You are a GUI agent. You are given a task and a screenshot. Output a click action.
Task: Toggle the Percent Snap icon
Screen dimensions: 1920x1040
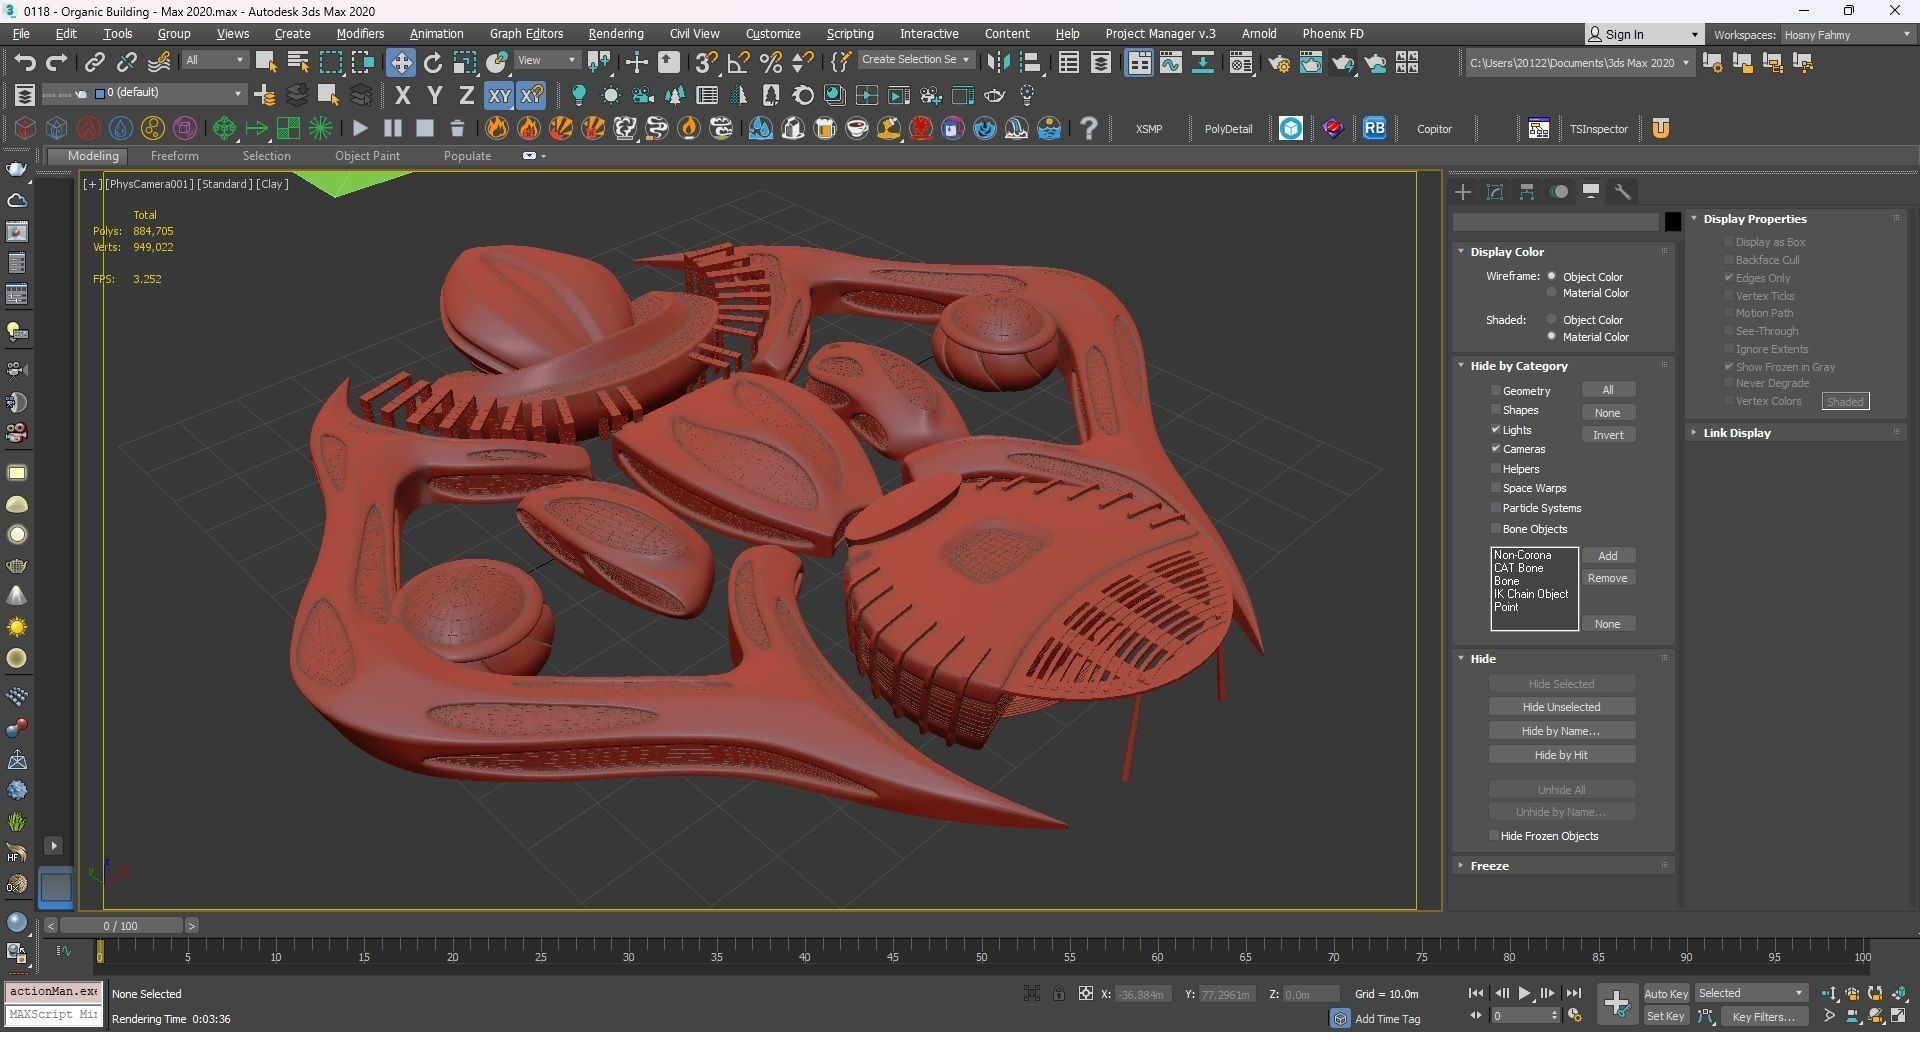tap(771, 62)
